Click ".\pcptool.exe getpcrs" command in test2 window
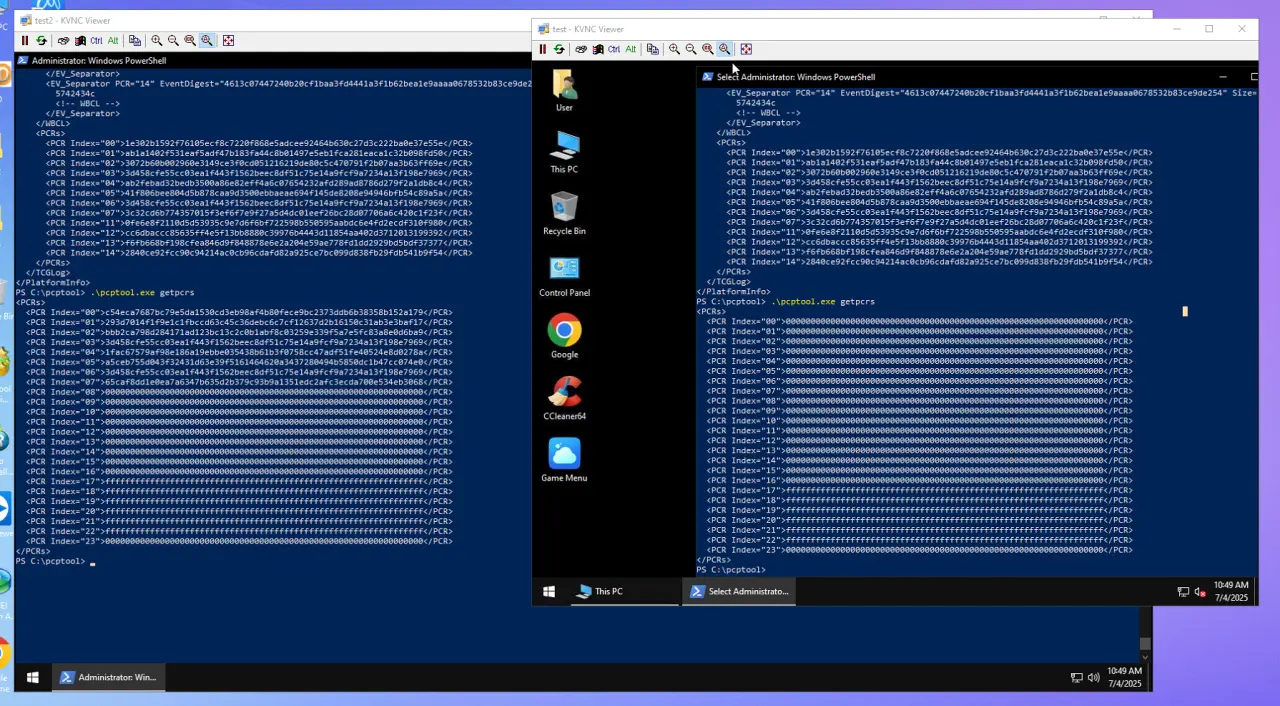 pos(143,293)
